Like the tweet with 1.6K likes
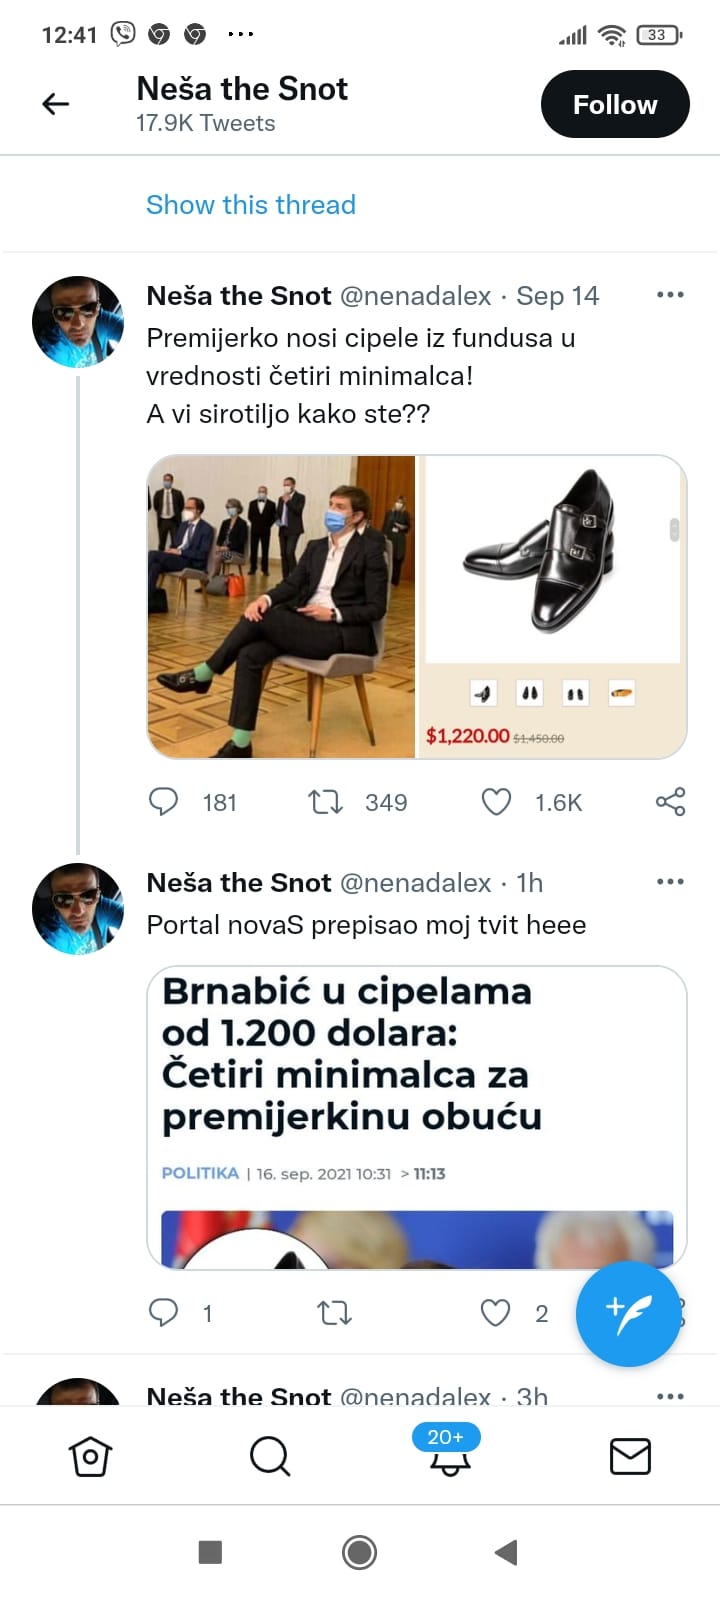720x1600 pixels. click(x=496, y=802)
